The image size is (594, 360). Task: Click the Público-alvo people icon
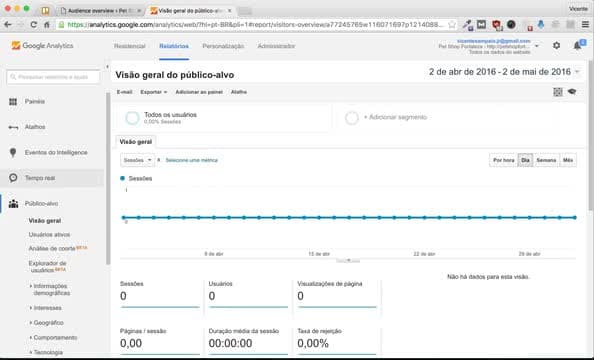(x=13, y=203)
